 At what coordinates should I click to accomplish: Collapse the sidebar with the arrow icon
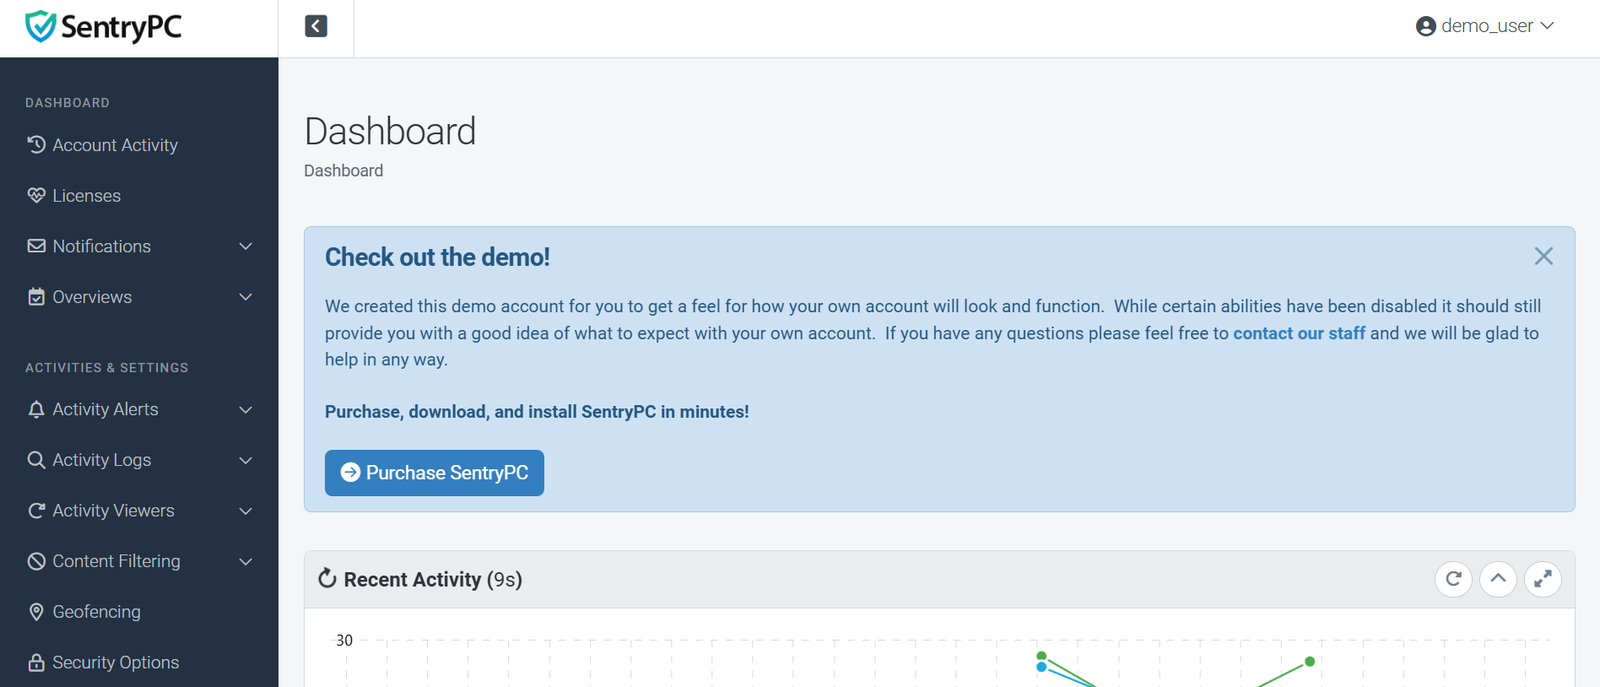pyautogui.click(x=316, y=26)
